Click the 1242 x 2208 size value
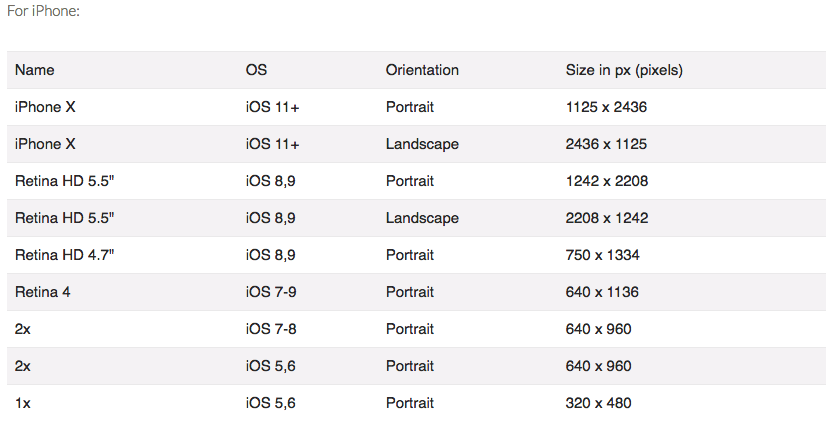Viewport: 837px width, 429px height. [x=607, y=181]
